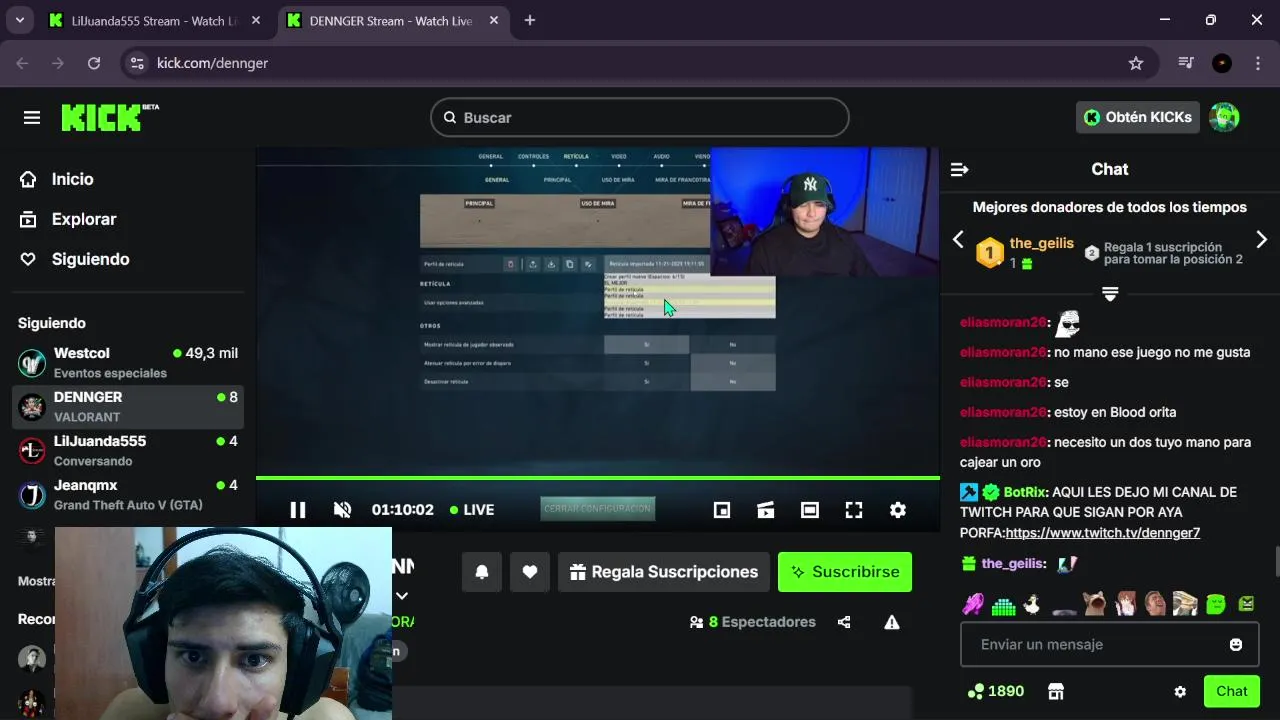Viewport: 1280px width, 720px height.
Task: Open the Westcol channel in sidebar
Action: point(128,362)
